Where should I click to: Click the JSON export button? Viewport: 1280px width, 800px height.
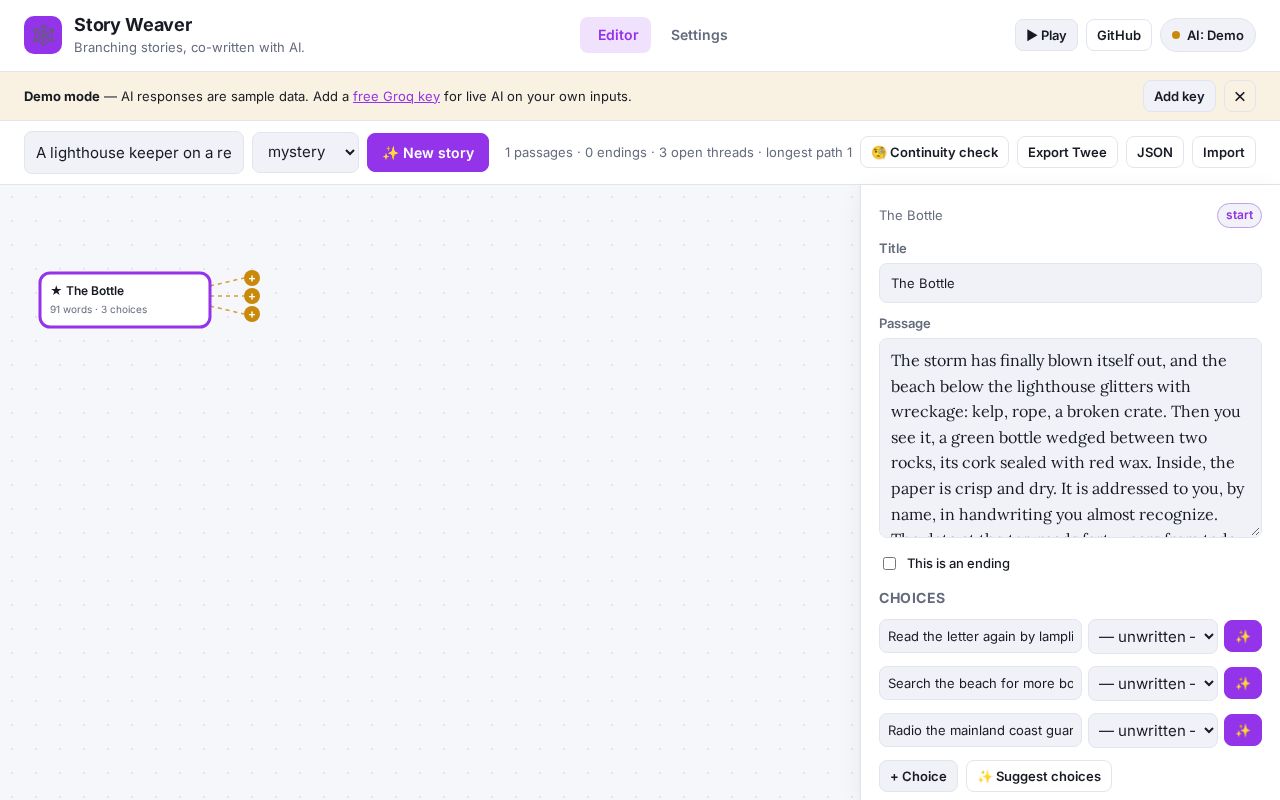point(1155,152)
